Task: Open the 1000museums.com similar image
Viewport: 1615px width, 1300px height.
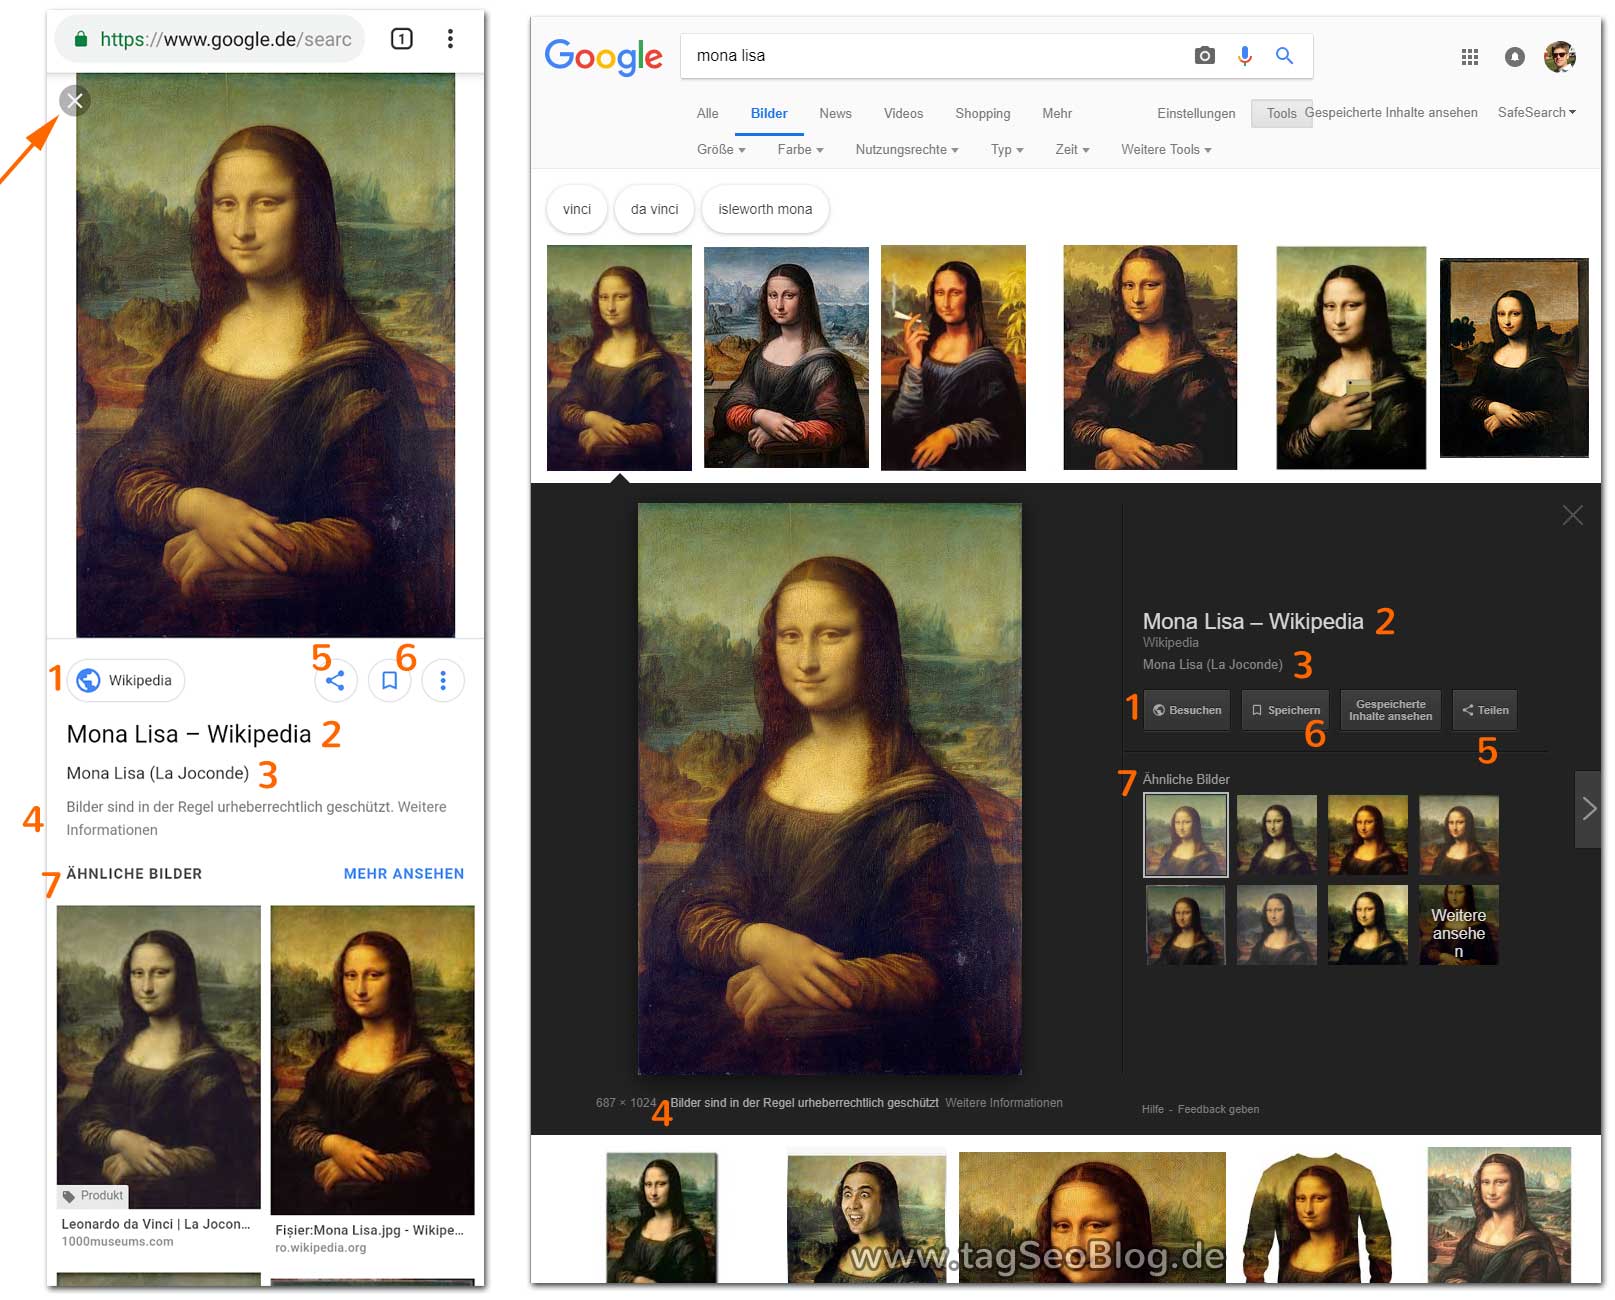Action: [158, 1058]
